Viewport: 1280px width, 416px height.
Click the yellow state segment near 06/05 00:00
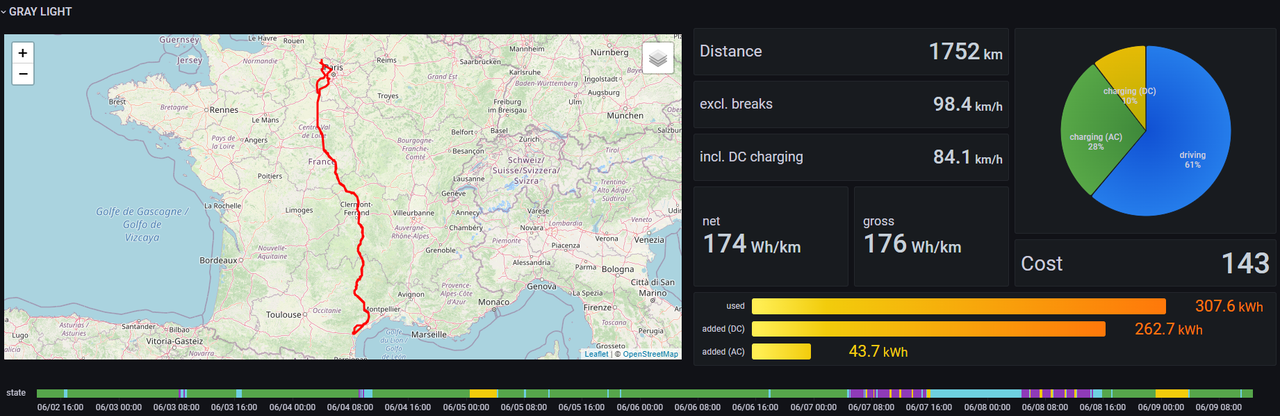click(483, 394)
